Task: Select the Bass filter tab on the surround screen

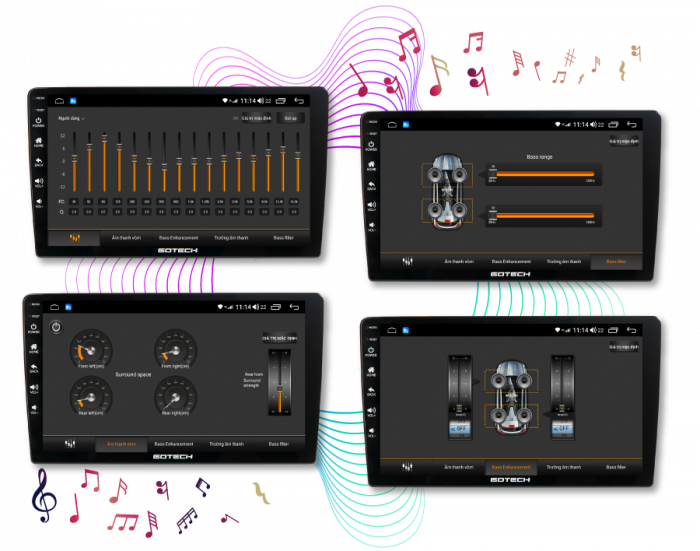Action: coord(277,443)
